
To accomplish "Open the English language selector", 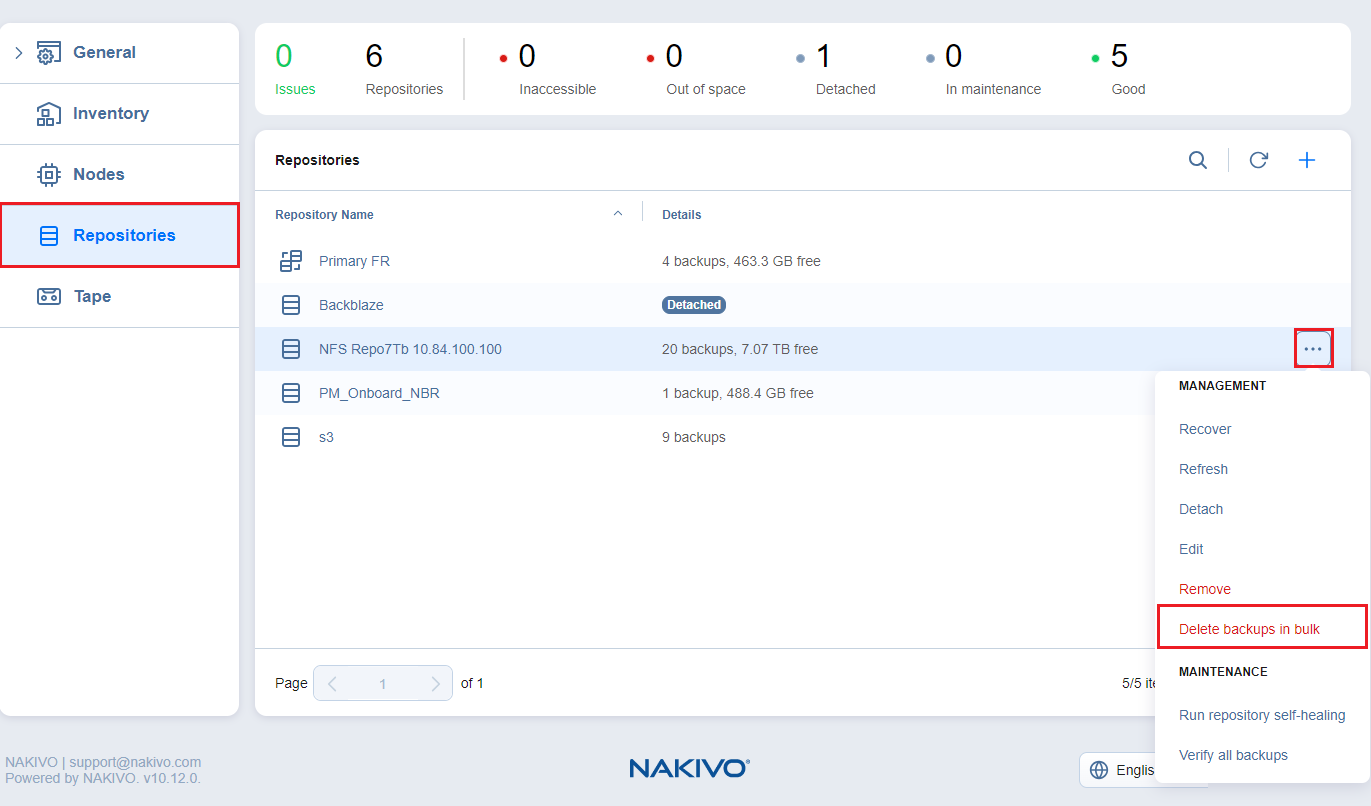I will tap(1120, 770).
